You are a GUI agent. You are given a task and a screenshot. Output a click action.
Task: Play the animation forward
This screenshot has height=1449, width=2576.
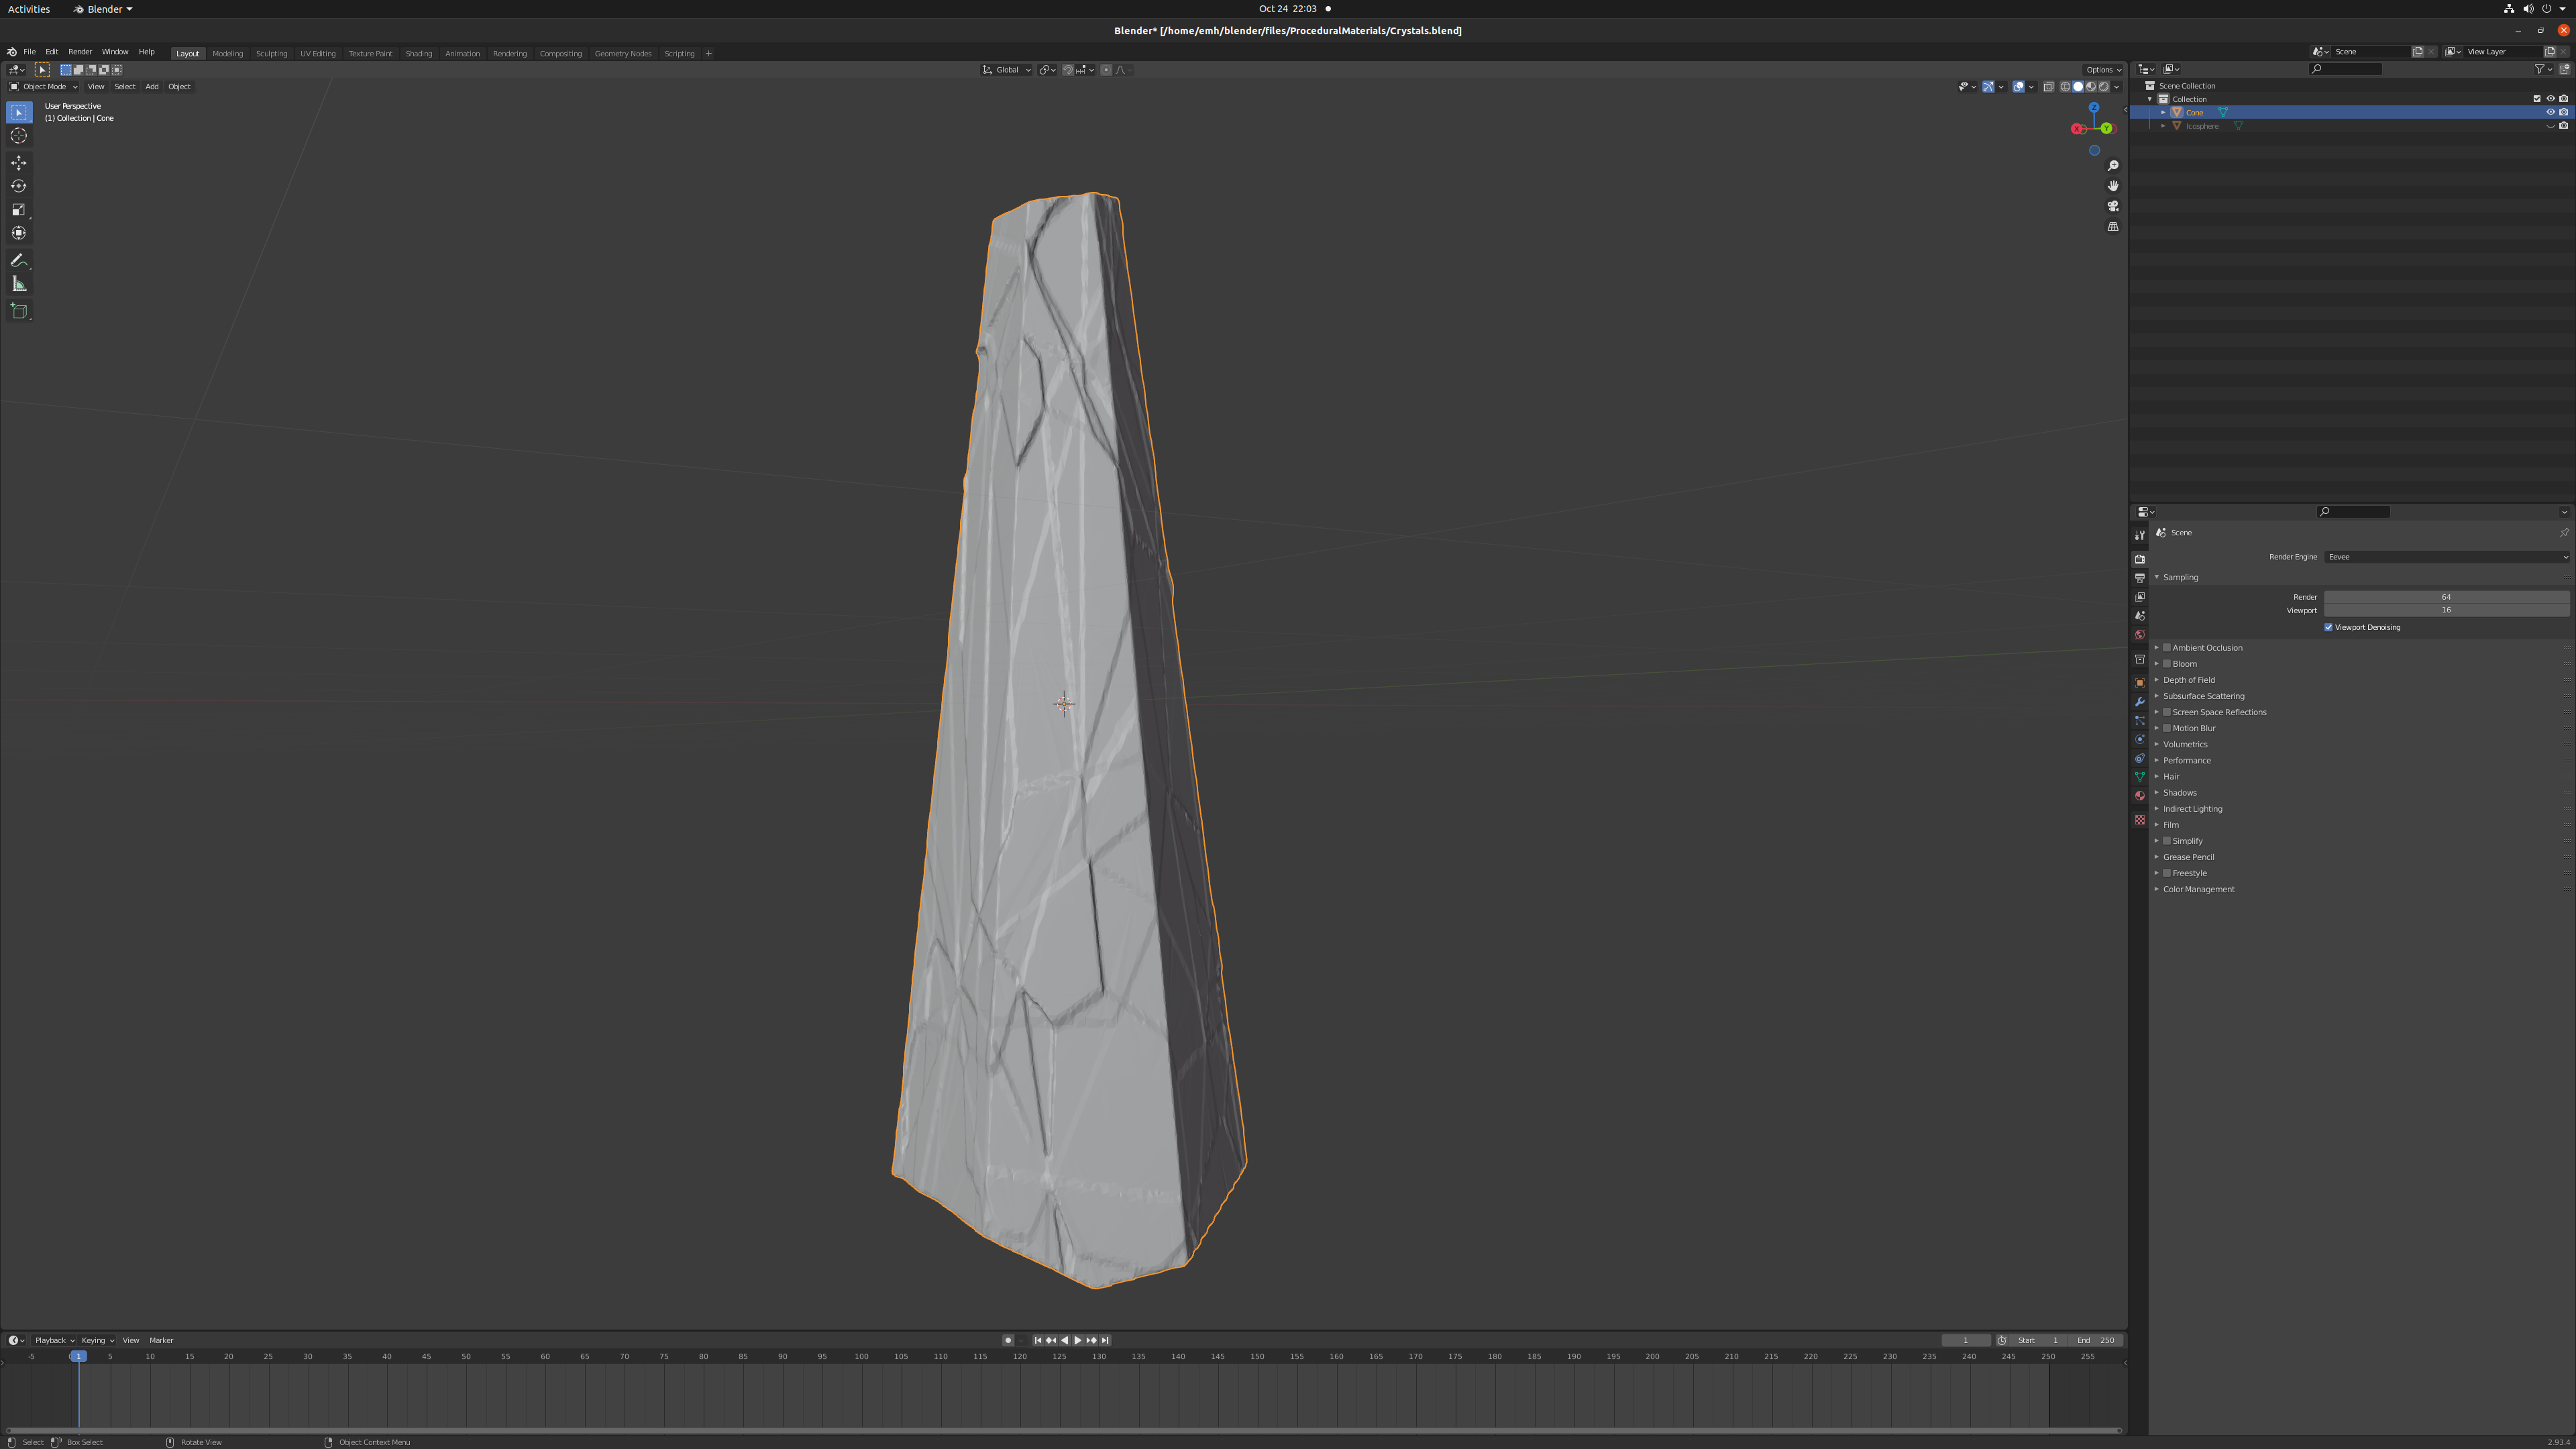(x=1078, y=1341)
